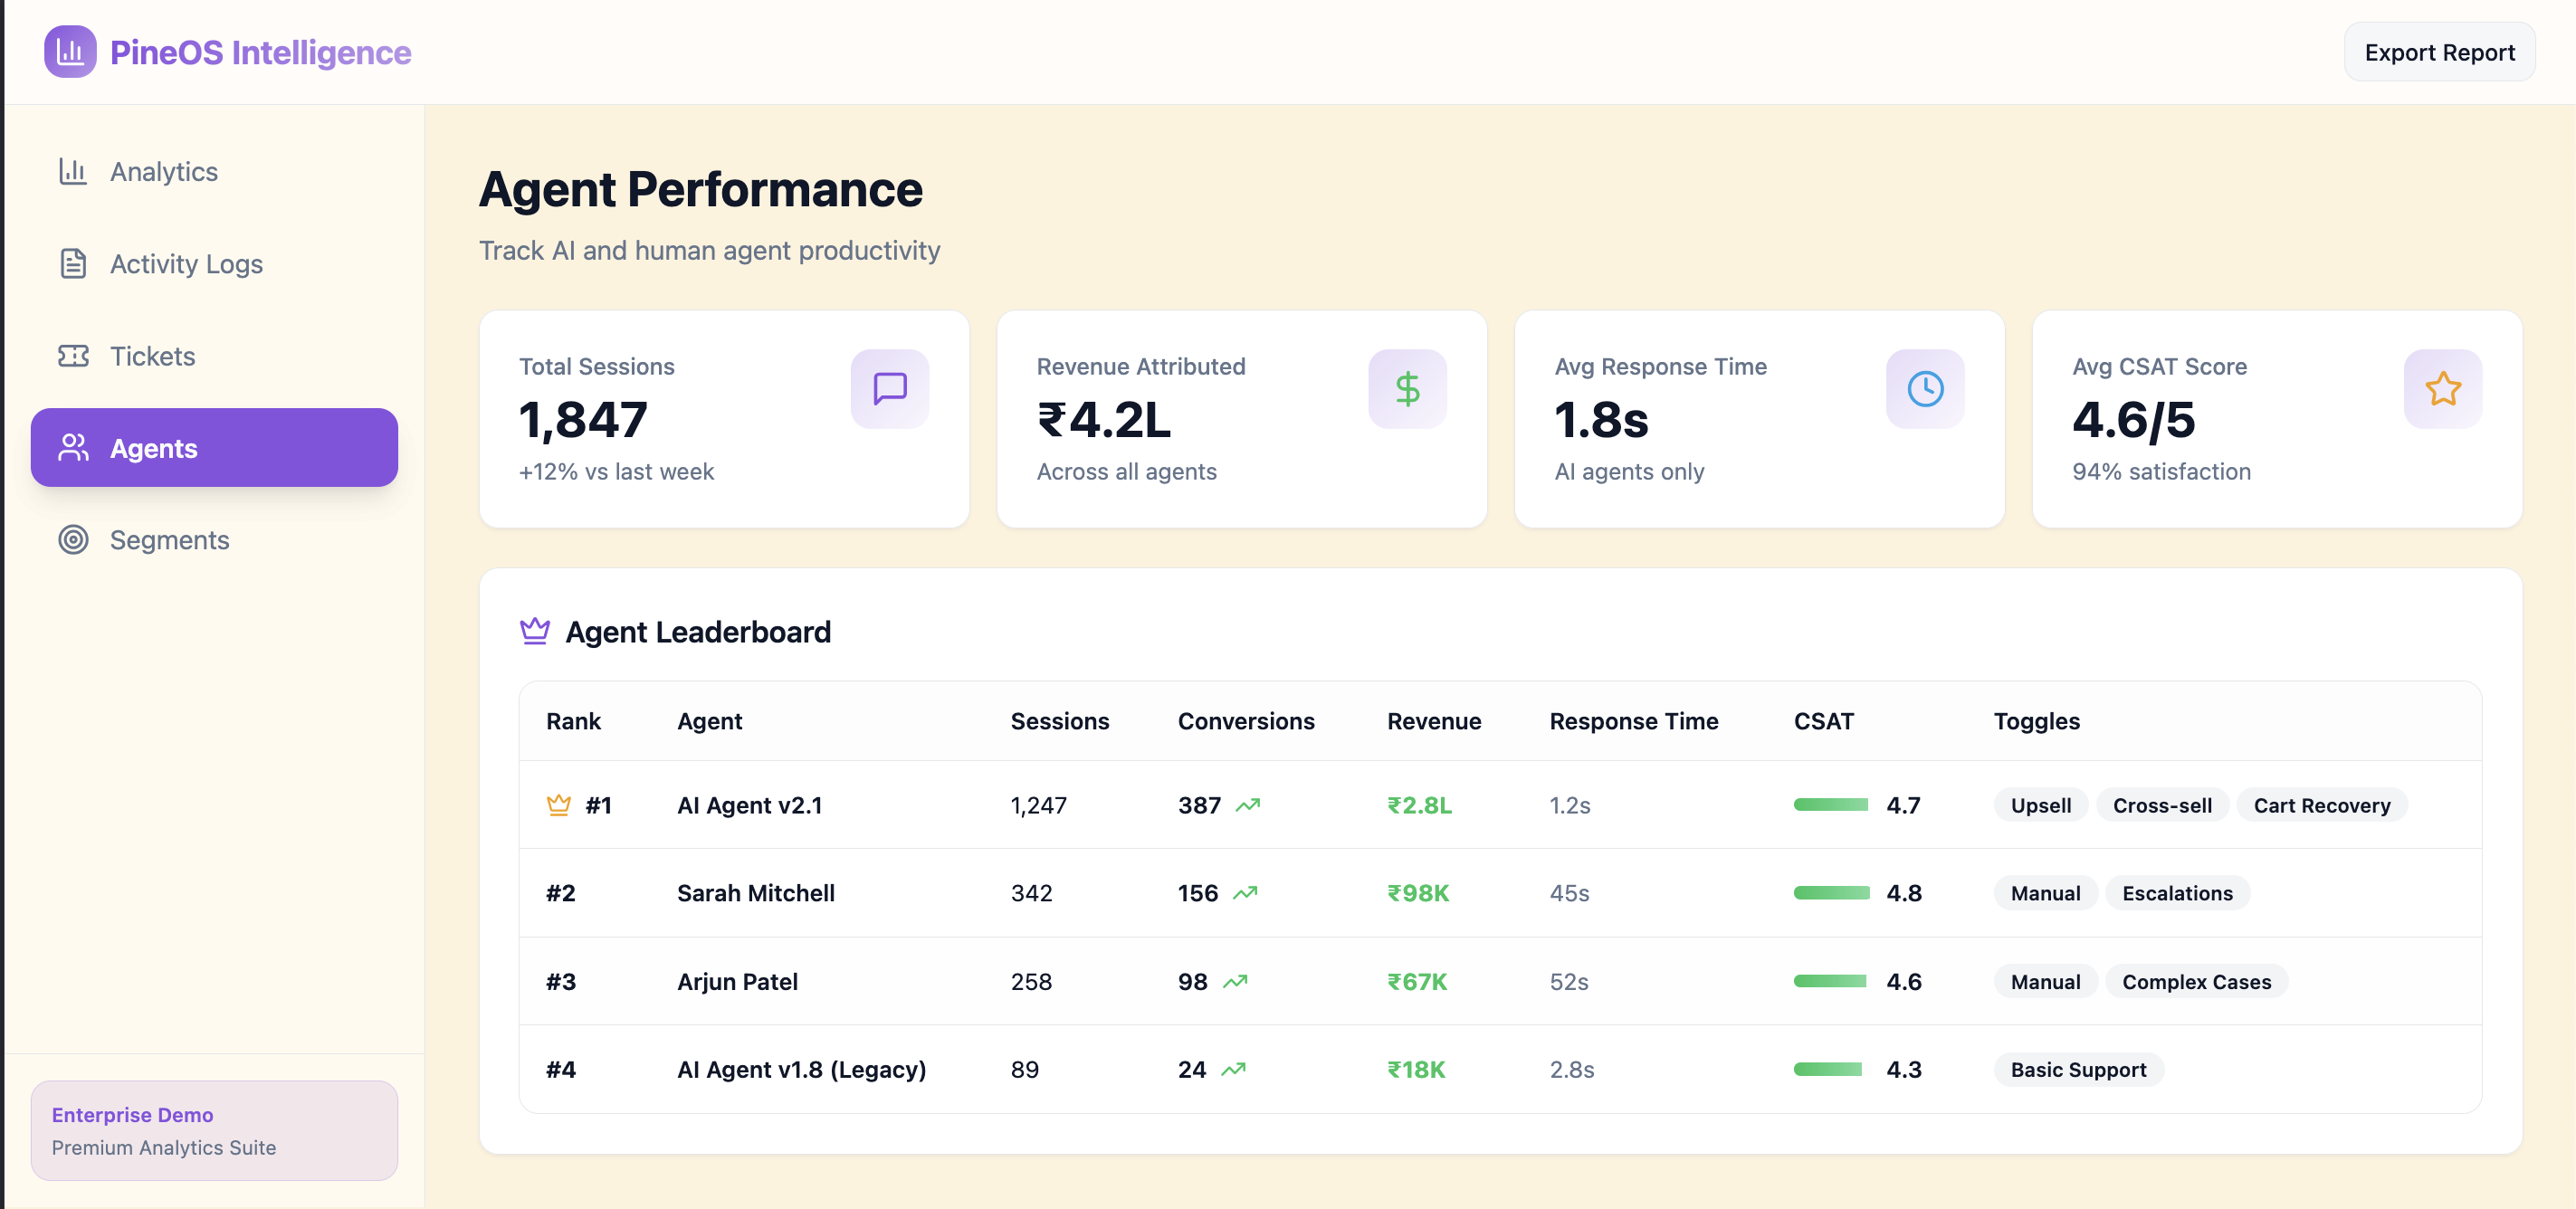Toggle the Cart Recovery tag

[2321, 805]
